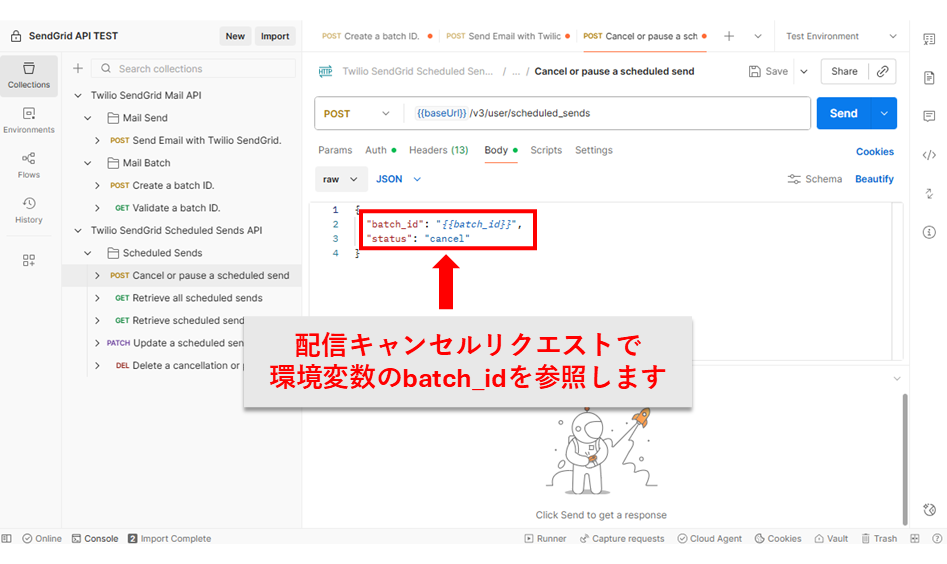Open the POST method dropdown
The image size is (947, 564).
coord(358,114)
